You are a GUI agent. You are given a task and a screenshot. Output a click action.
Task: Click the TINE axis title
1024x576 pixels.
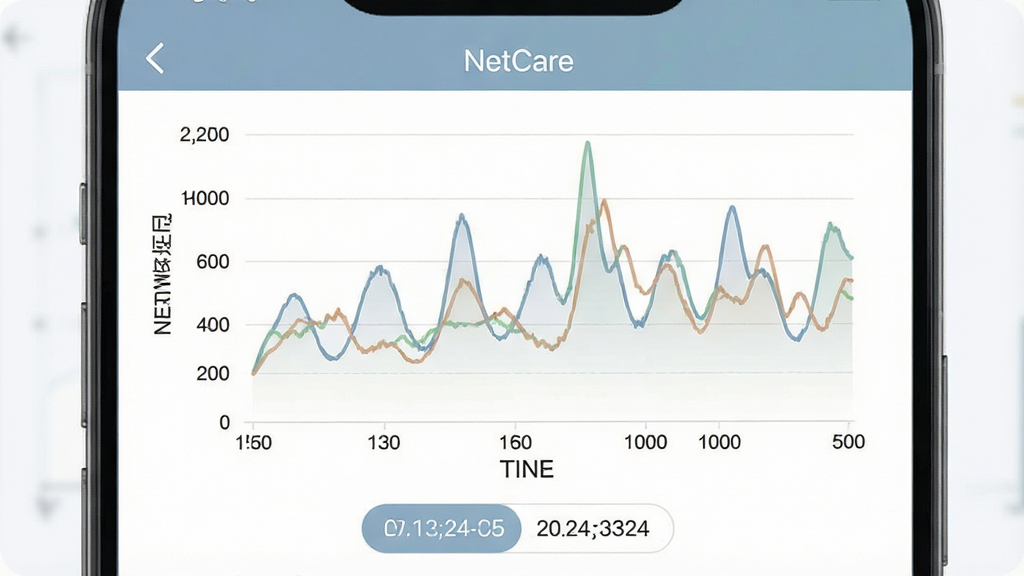(526, 469)
